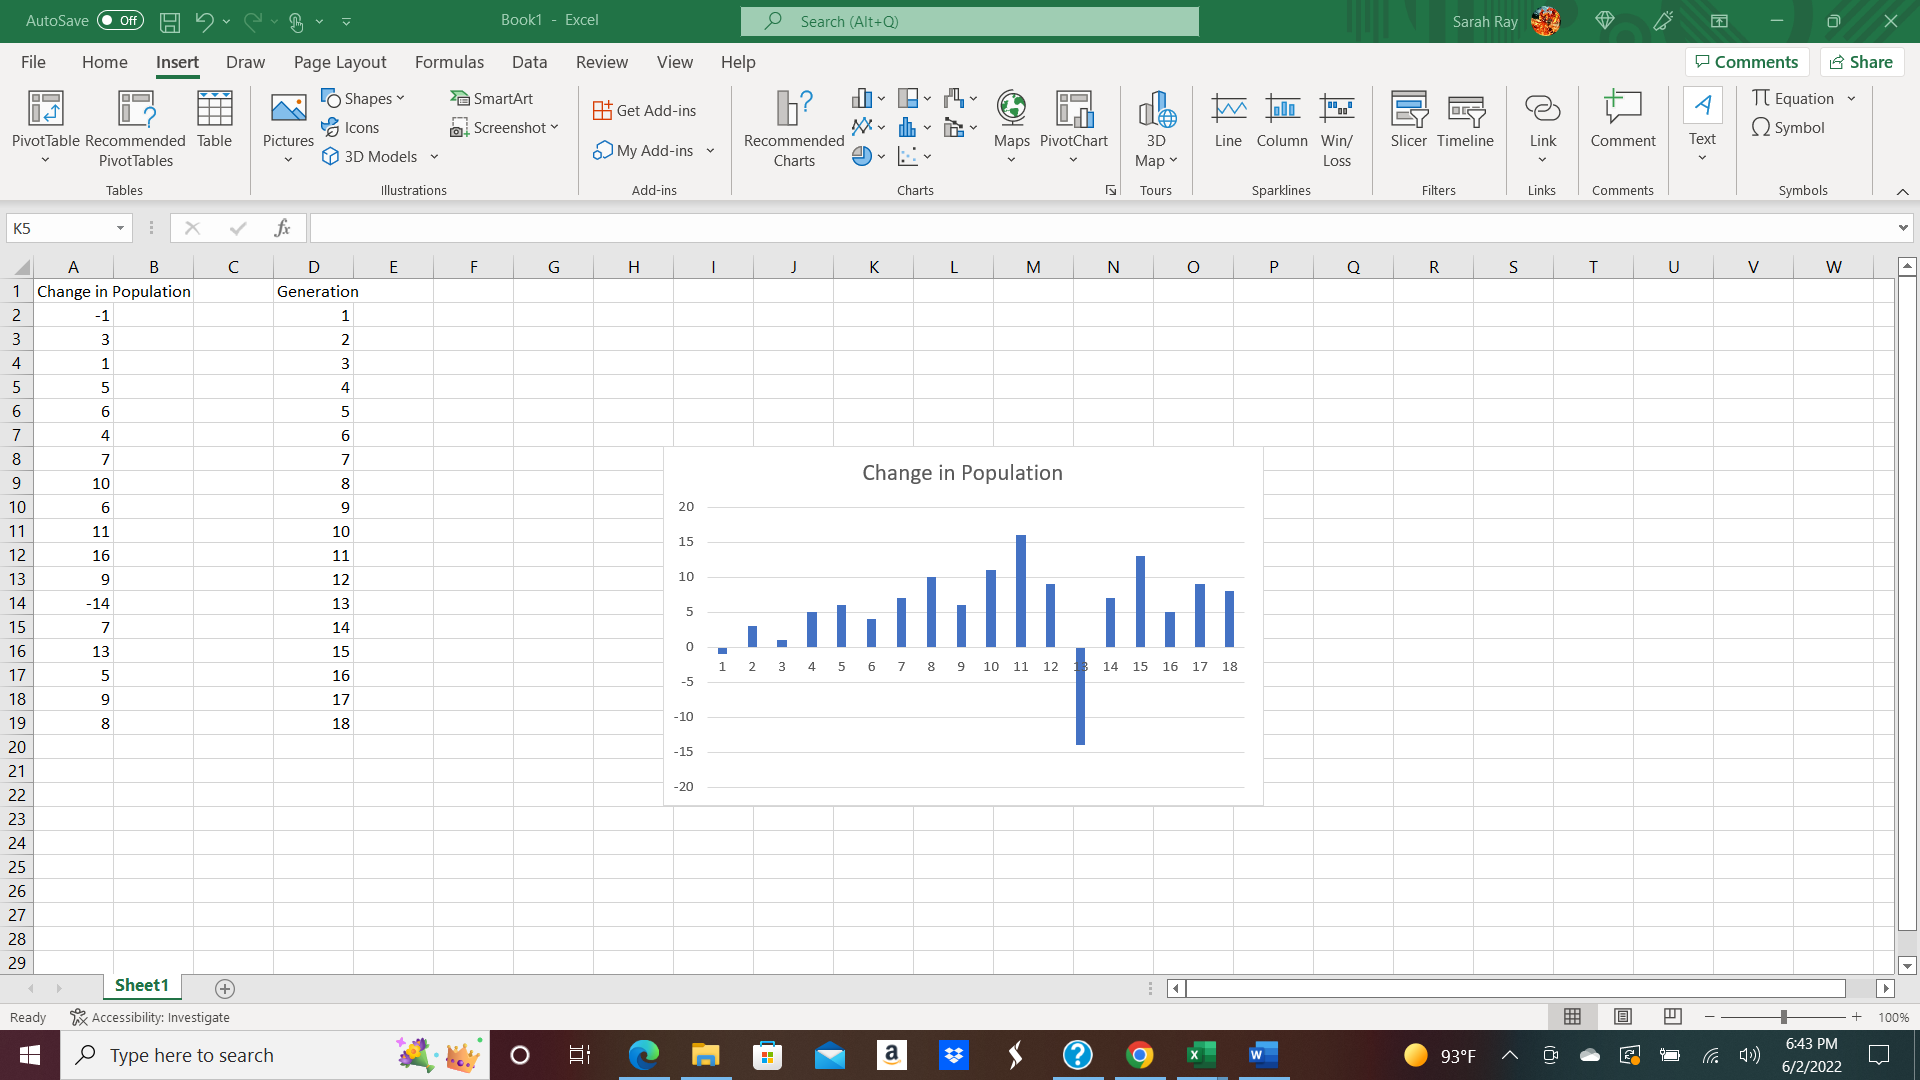1920x1080 pixels.
Task: Insert a Maps chart
Action: click(x=1011, y=120)
